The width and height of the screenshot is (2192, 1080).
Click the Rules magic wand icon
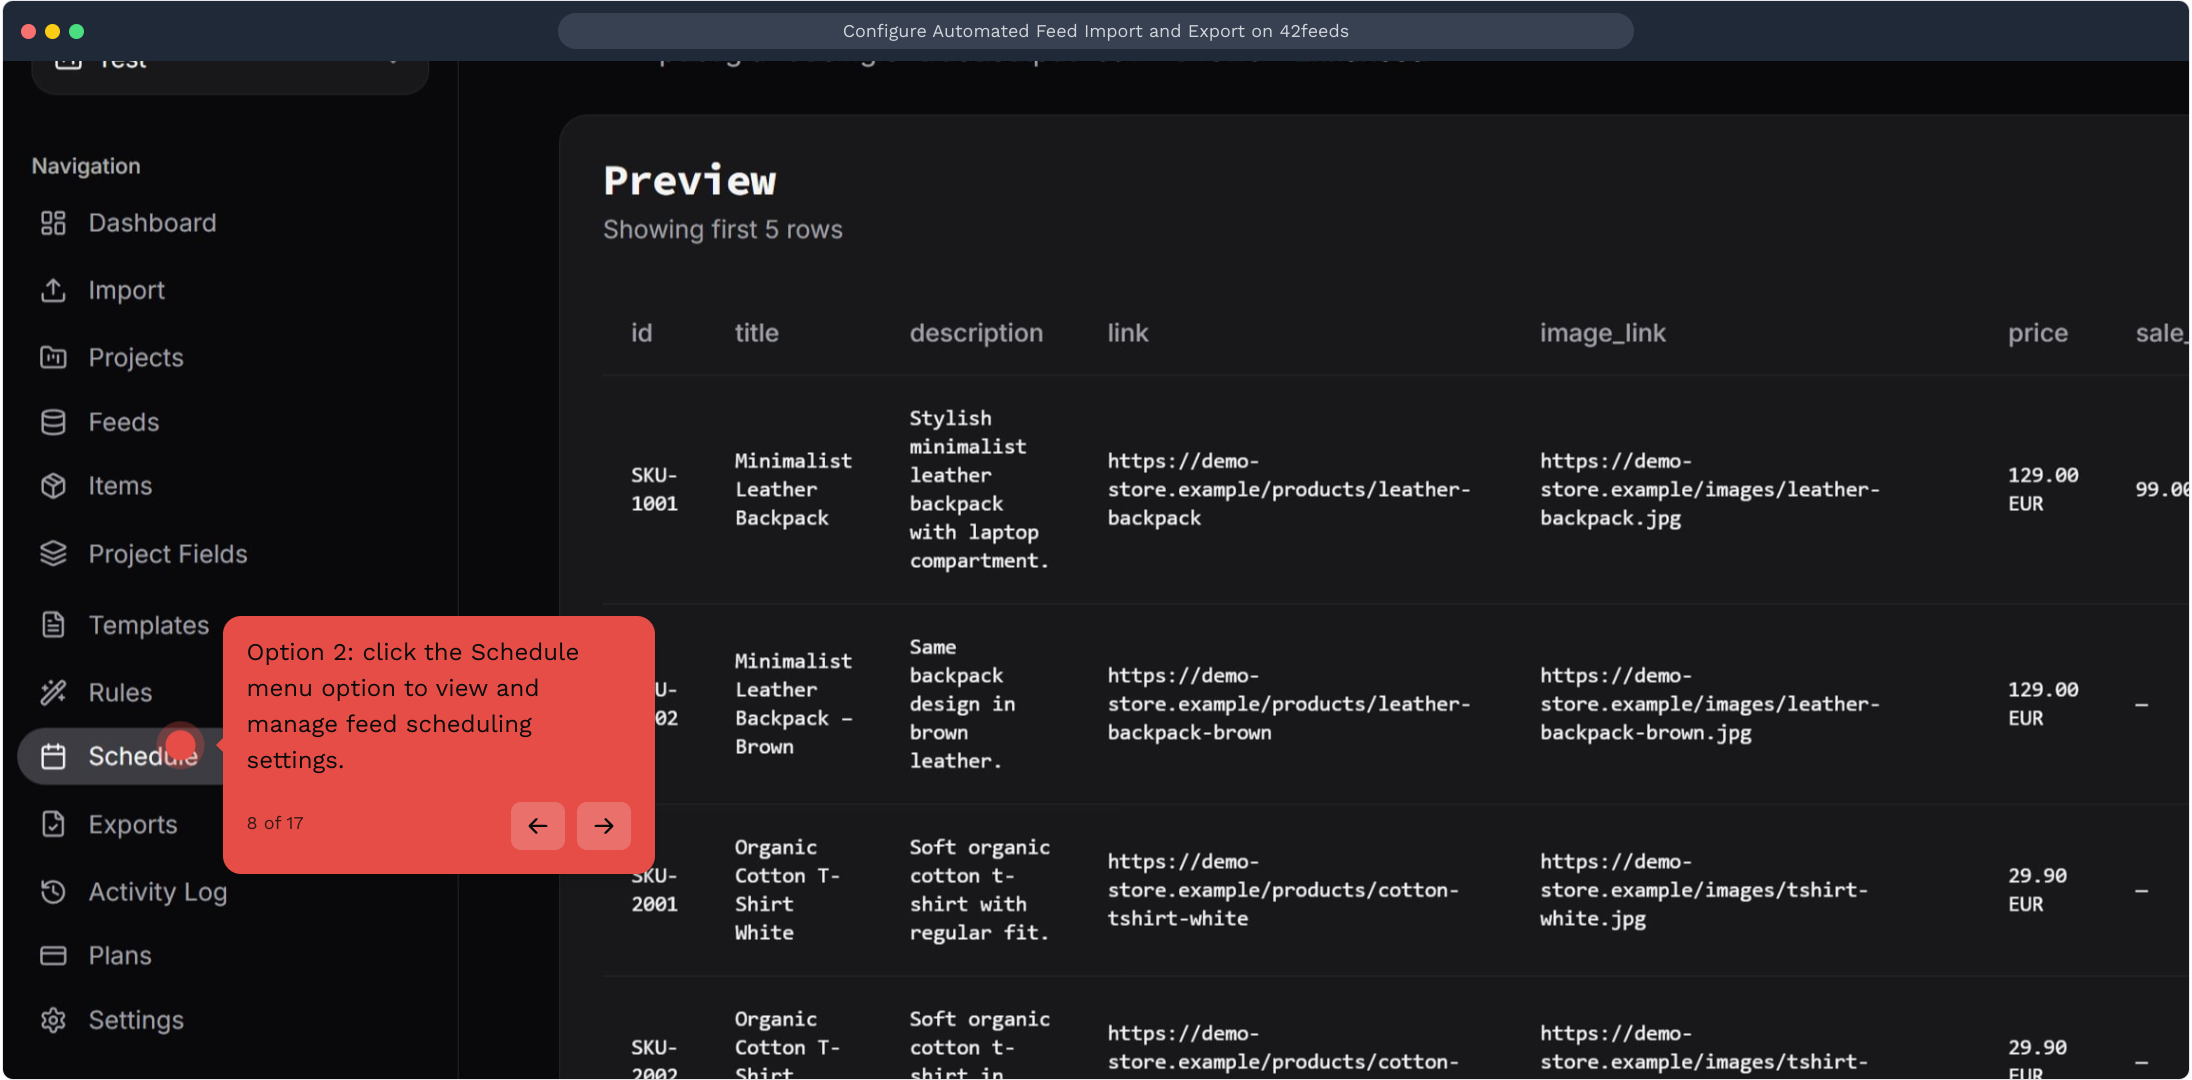53,692
